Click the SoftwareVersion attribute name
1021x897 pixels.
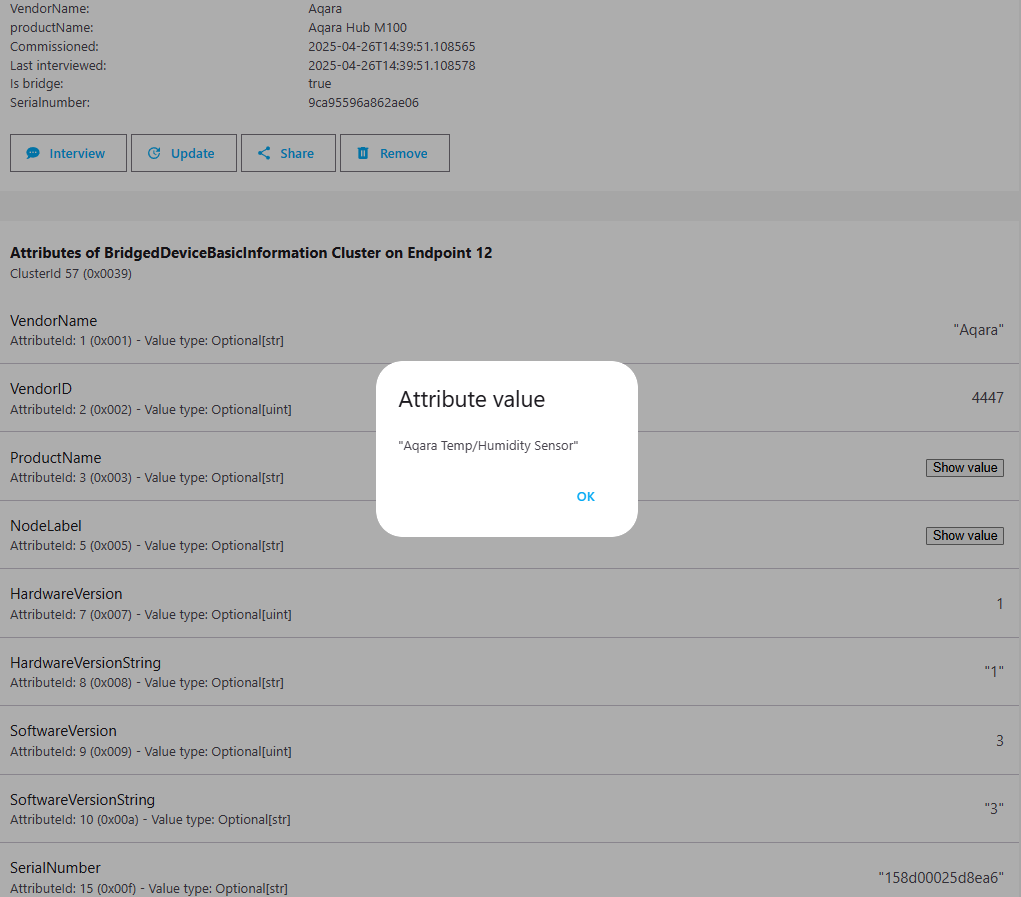pyautogui.click(x=63, y=731)
